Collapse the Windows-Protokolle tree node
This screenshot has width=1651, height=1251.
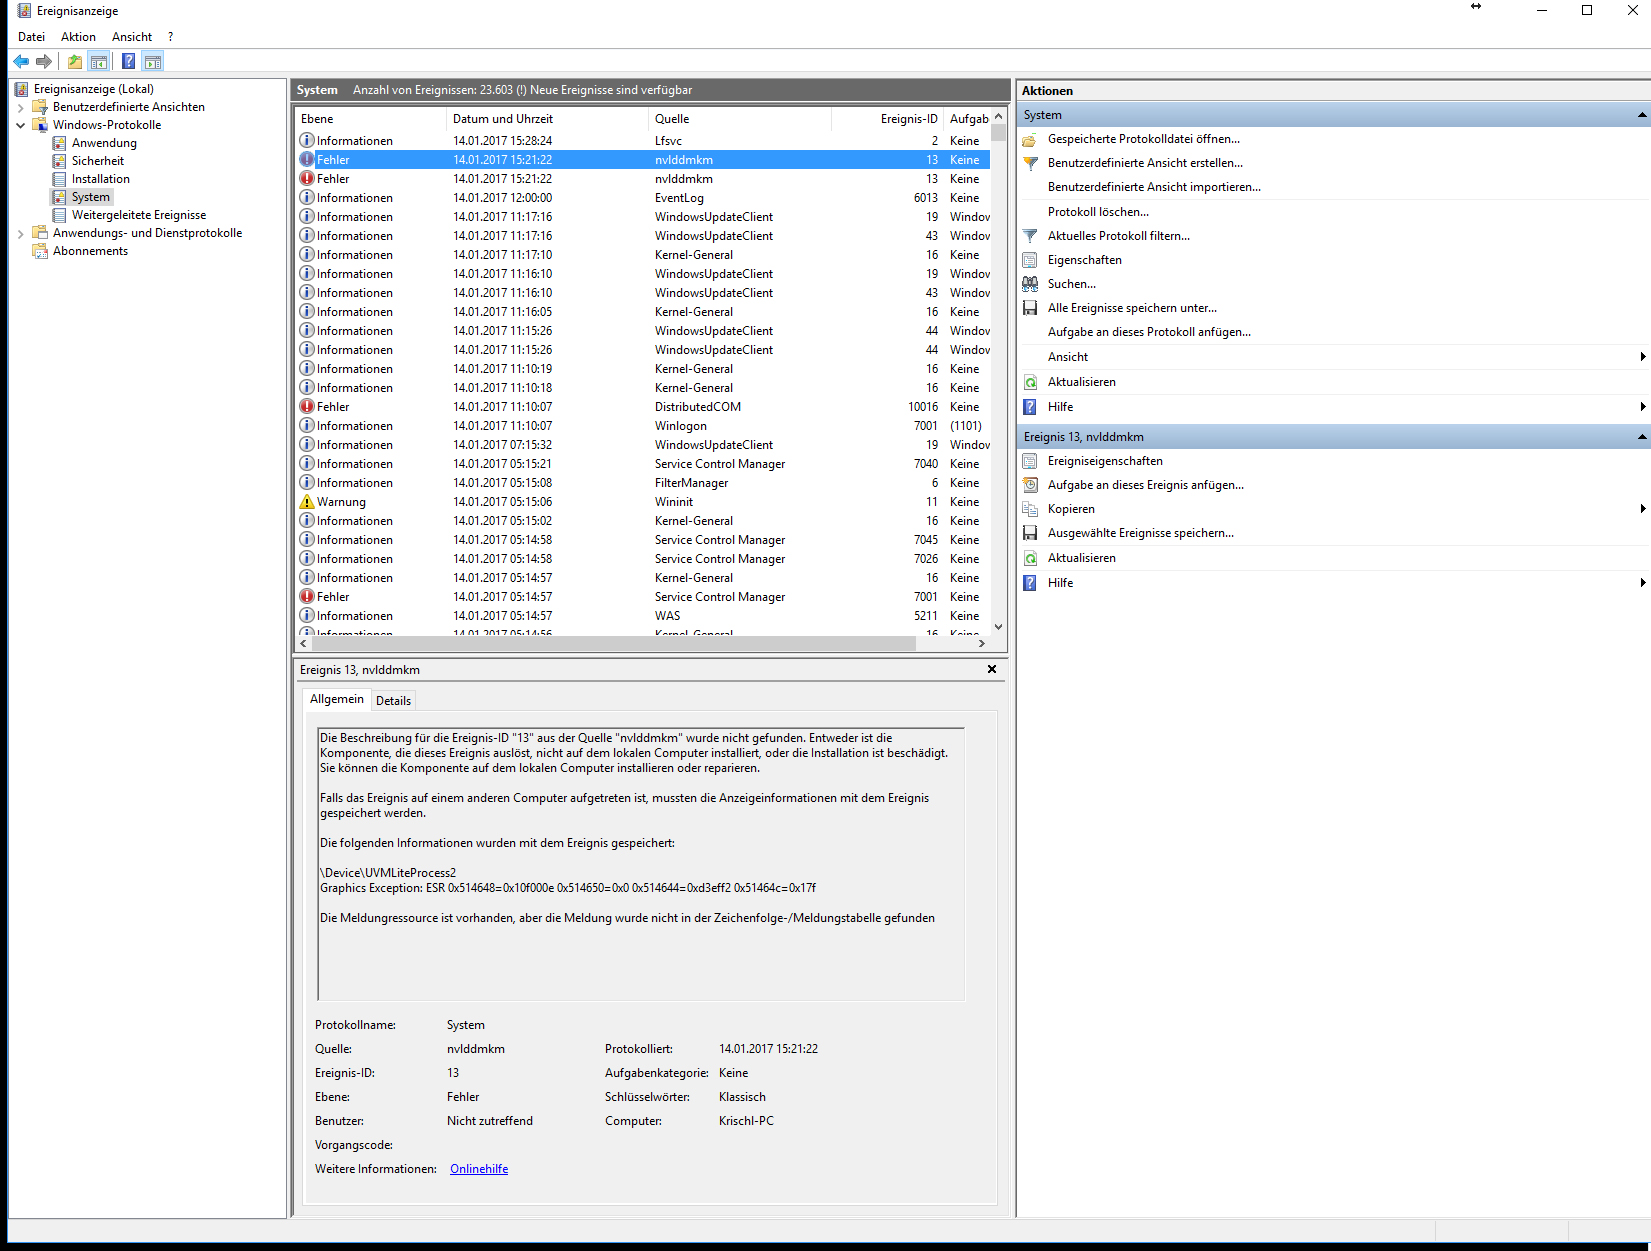click(21, 125)
